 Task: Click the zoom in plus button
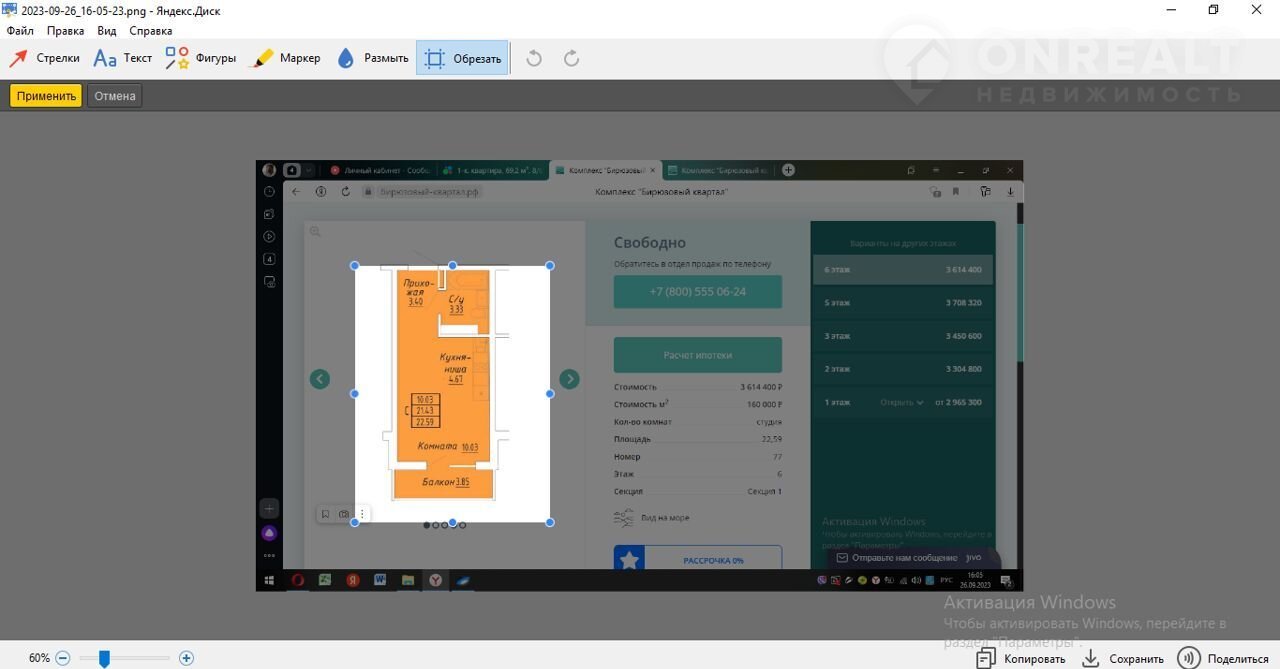pos(186,658)
